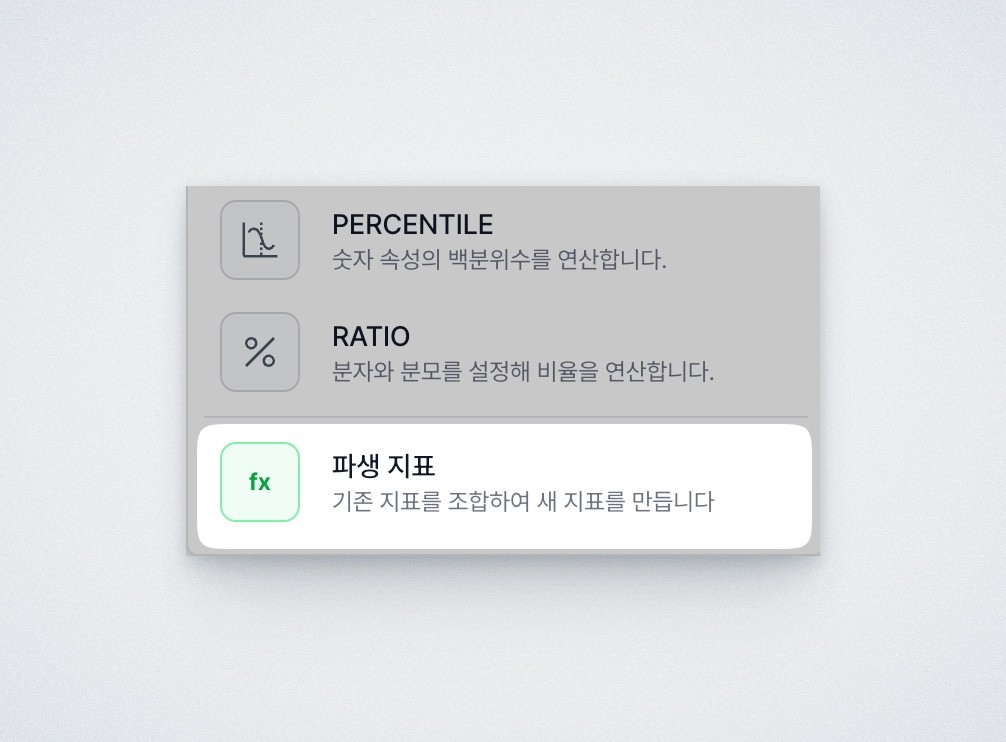1006x742 pixels.
Task: Click the PERCENTILE title text
Action: point(413,224)
